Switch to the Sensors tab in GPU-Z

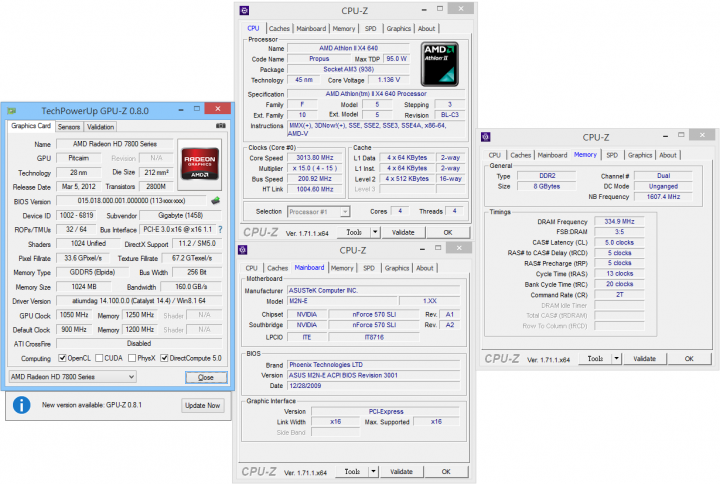[x=69, y=127]
